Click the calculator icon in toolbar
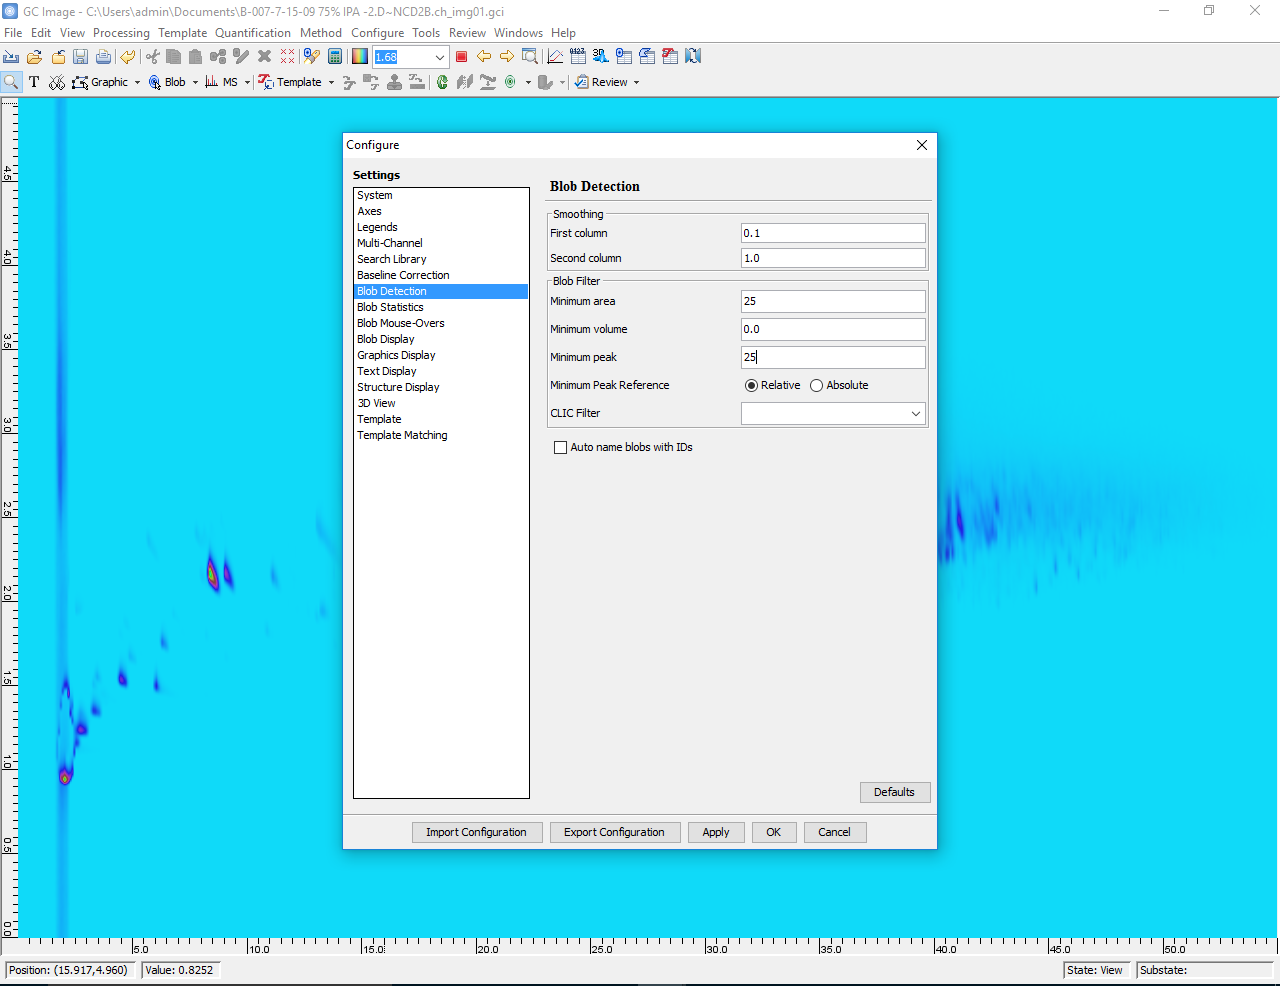The height and width of the screenshot is (986, 1280). [x=335, y=57]
